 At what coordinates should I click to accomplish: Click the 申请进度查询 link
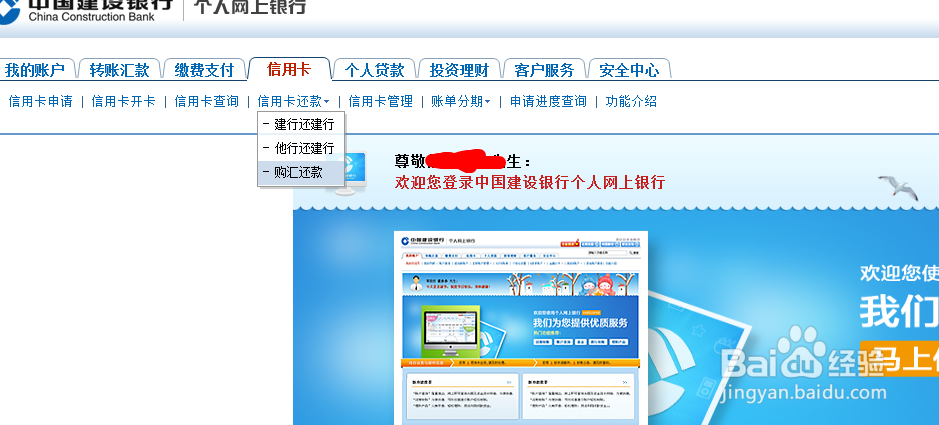549,102
